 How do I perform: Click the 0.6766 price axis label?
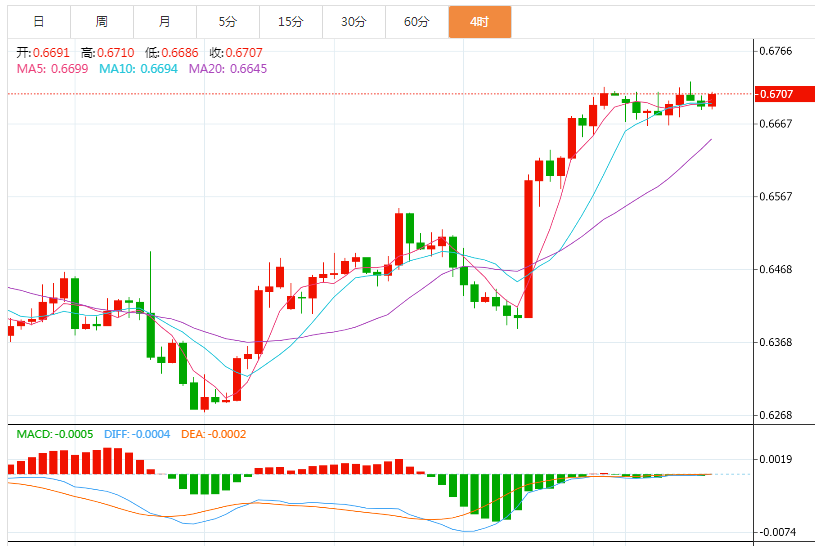coord(775,51)
